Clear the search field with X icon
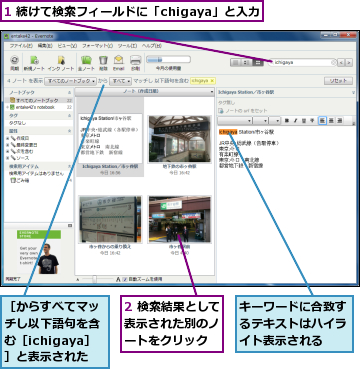360x369 pixels. click(333, 62)
